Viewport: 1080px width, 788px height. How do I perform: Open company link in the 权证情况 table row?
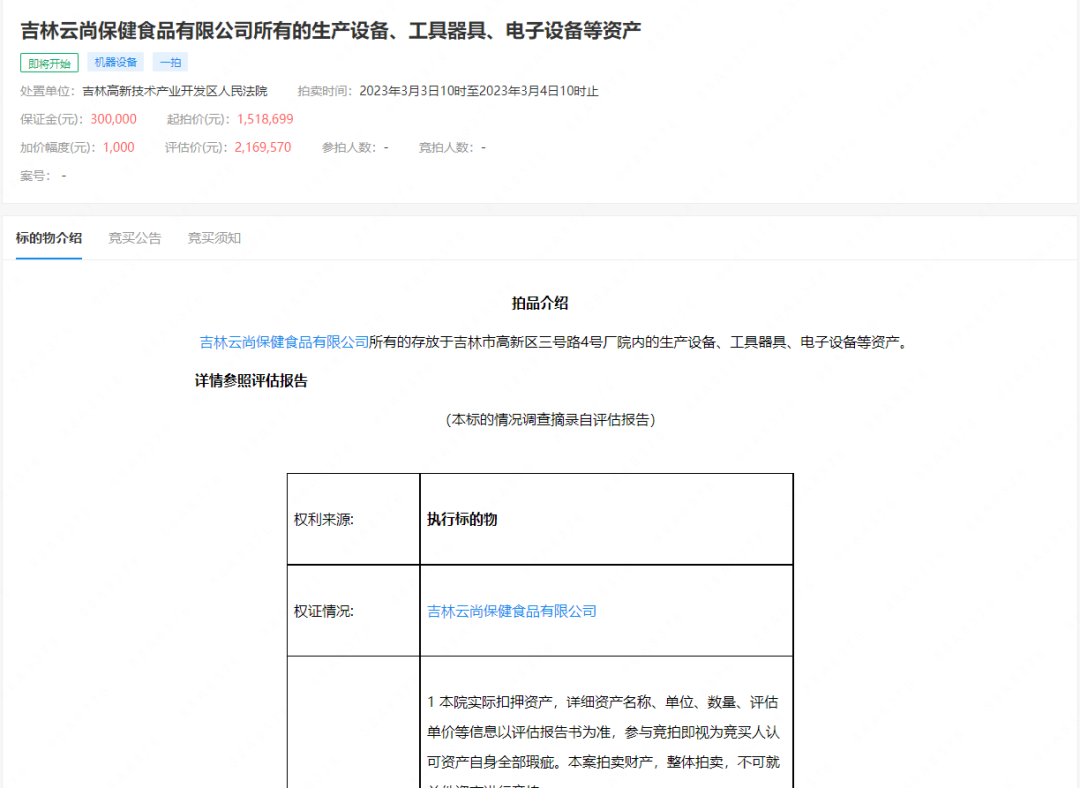click(511, 611)
